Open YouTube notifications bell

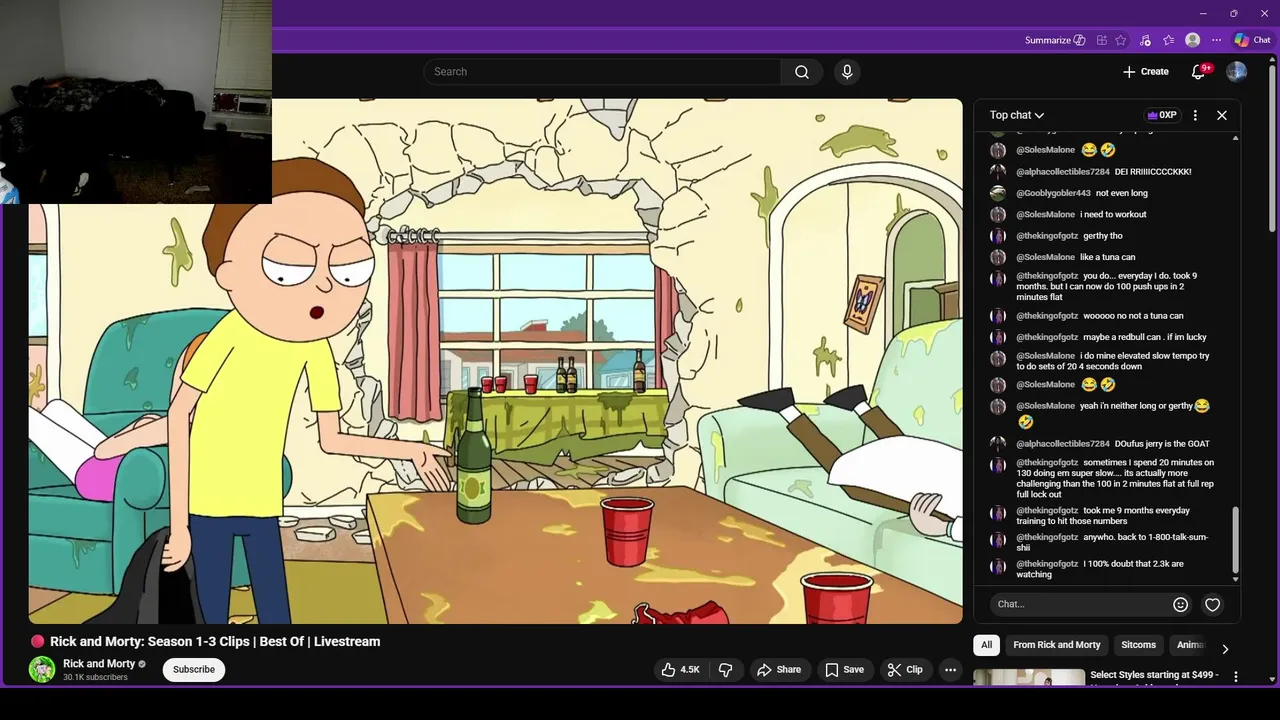pos(1199,72)
